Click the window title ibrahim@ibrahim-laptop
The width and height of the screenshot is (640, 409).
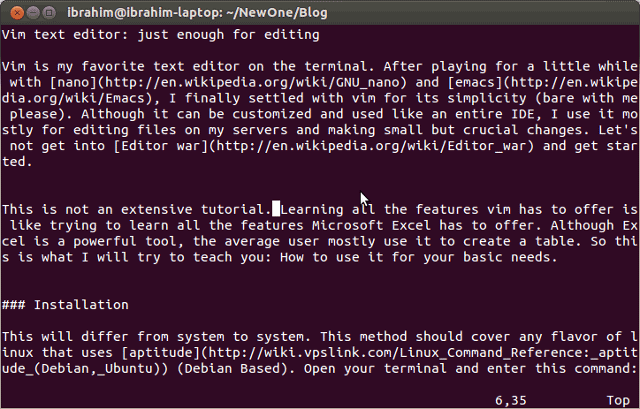197,13
